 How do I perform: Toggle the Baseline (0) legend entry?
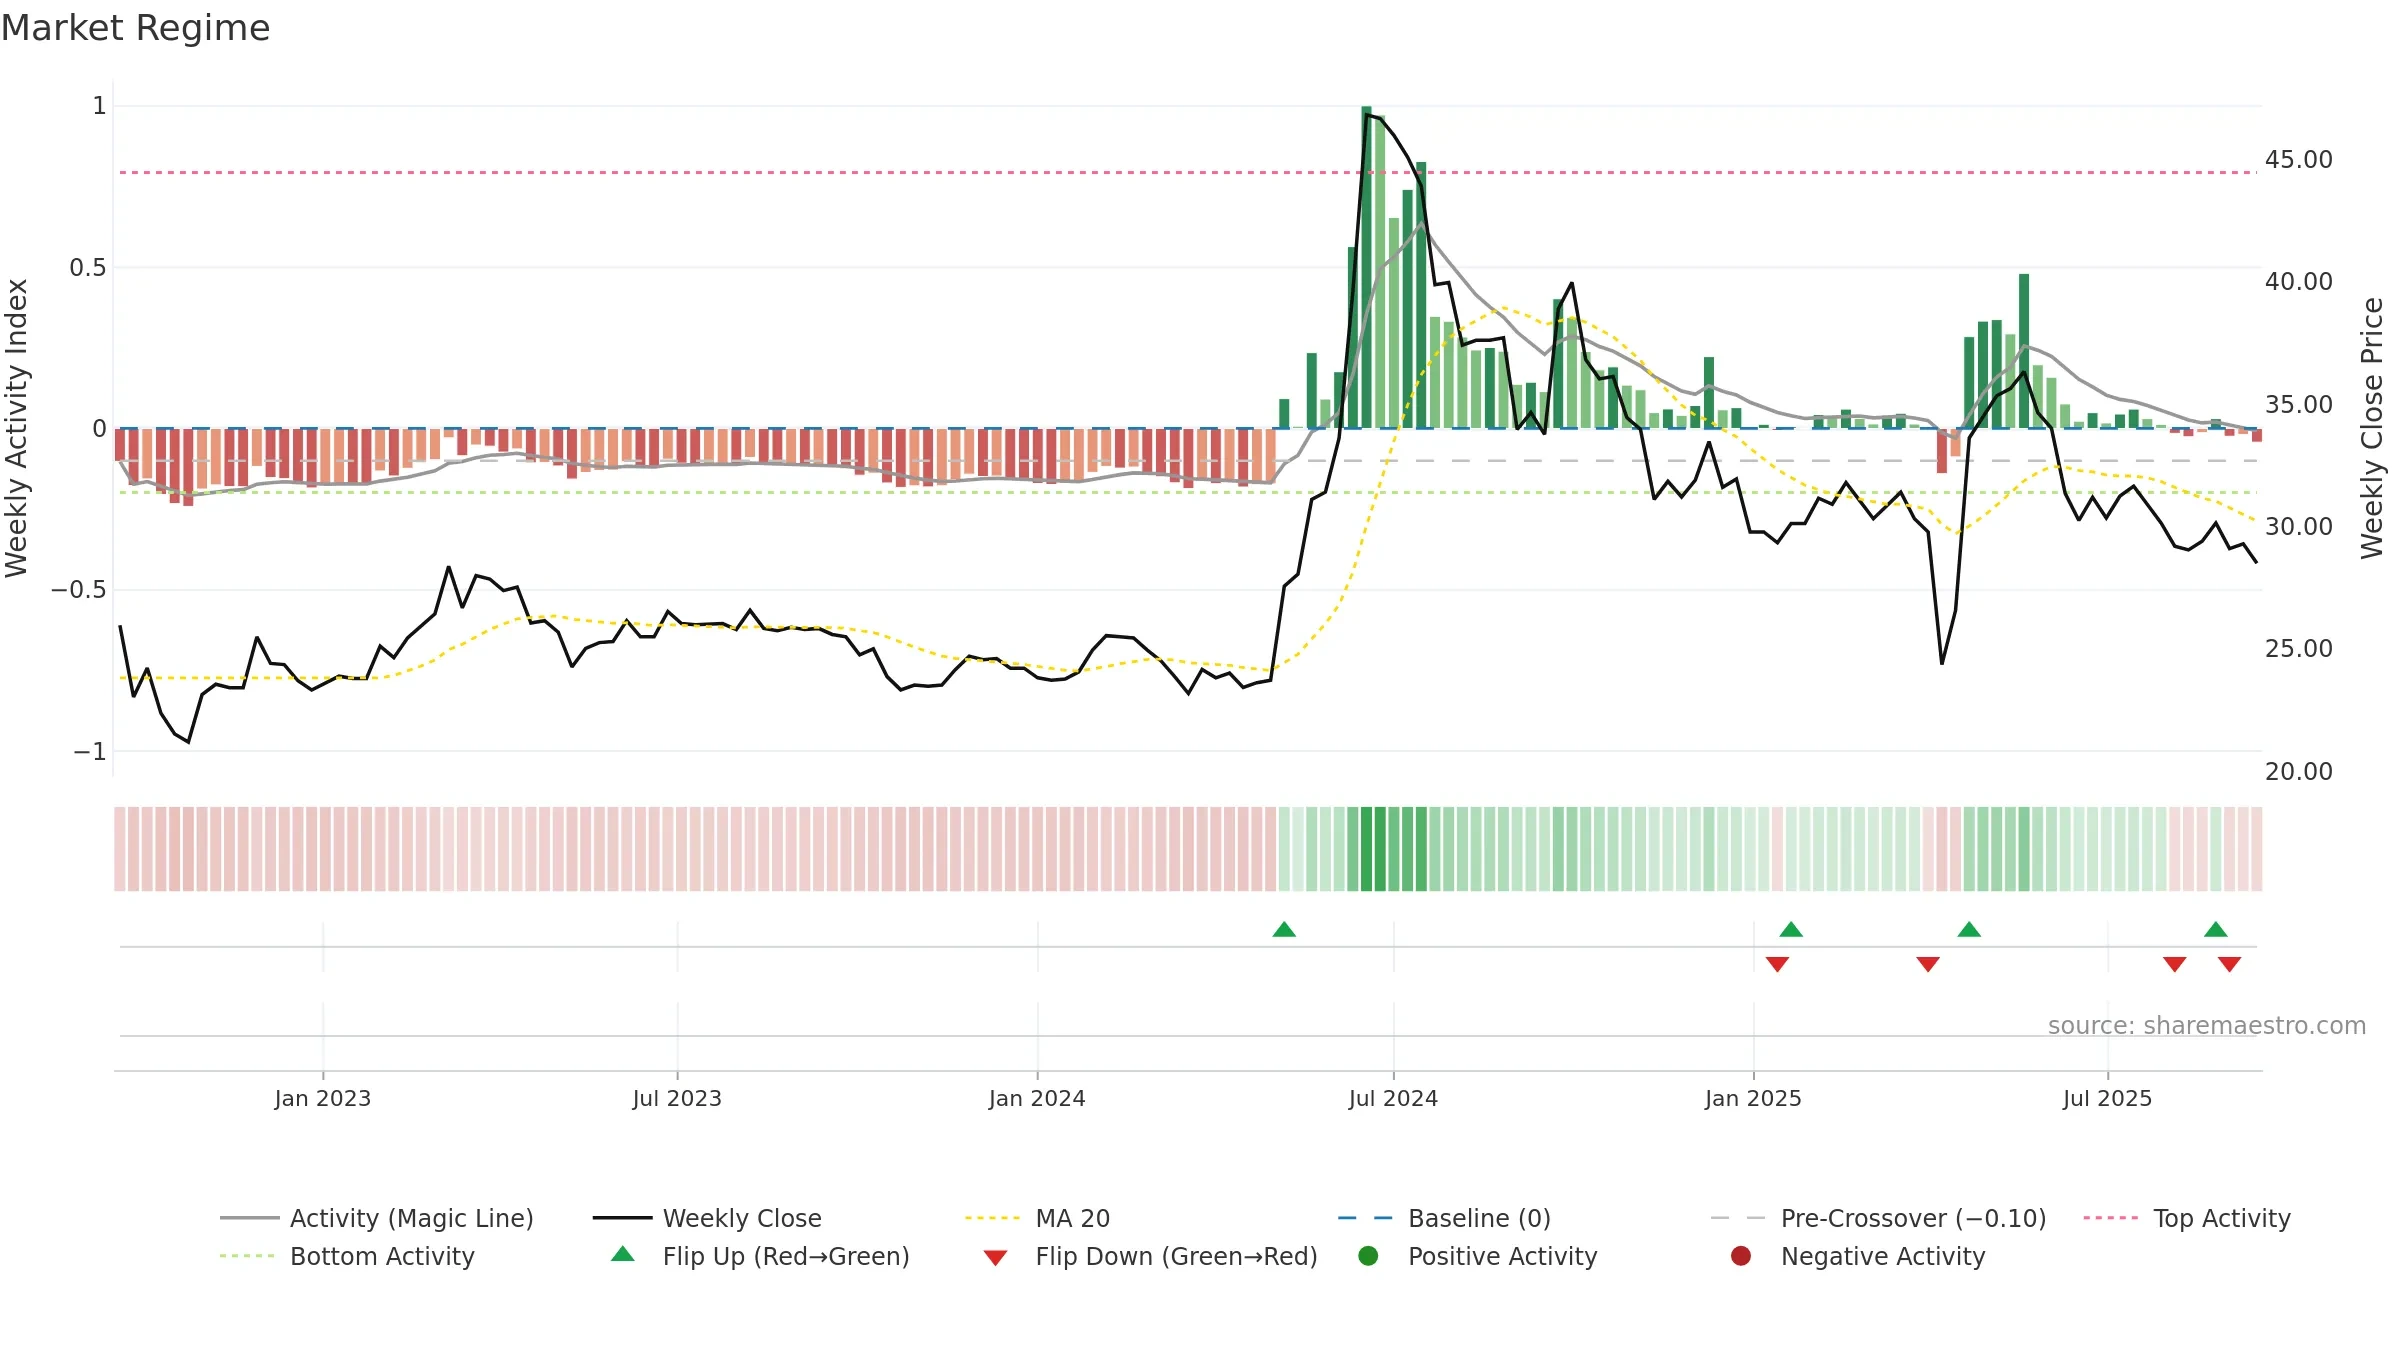1444,1218
